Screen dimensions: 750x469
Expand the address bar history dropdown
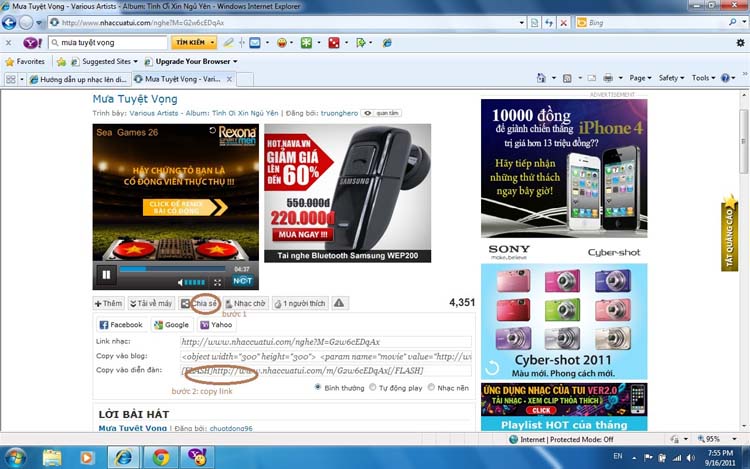click(521, 22)
